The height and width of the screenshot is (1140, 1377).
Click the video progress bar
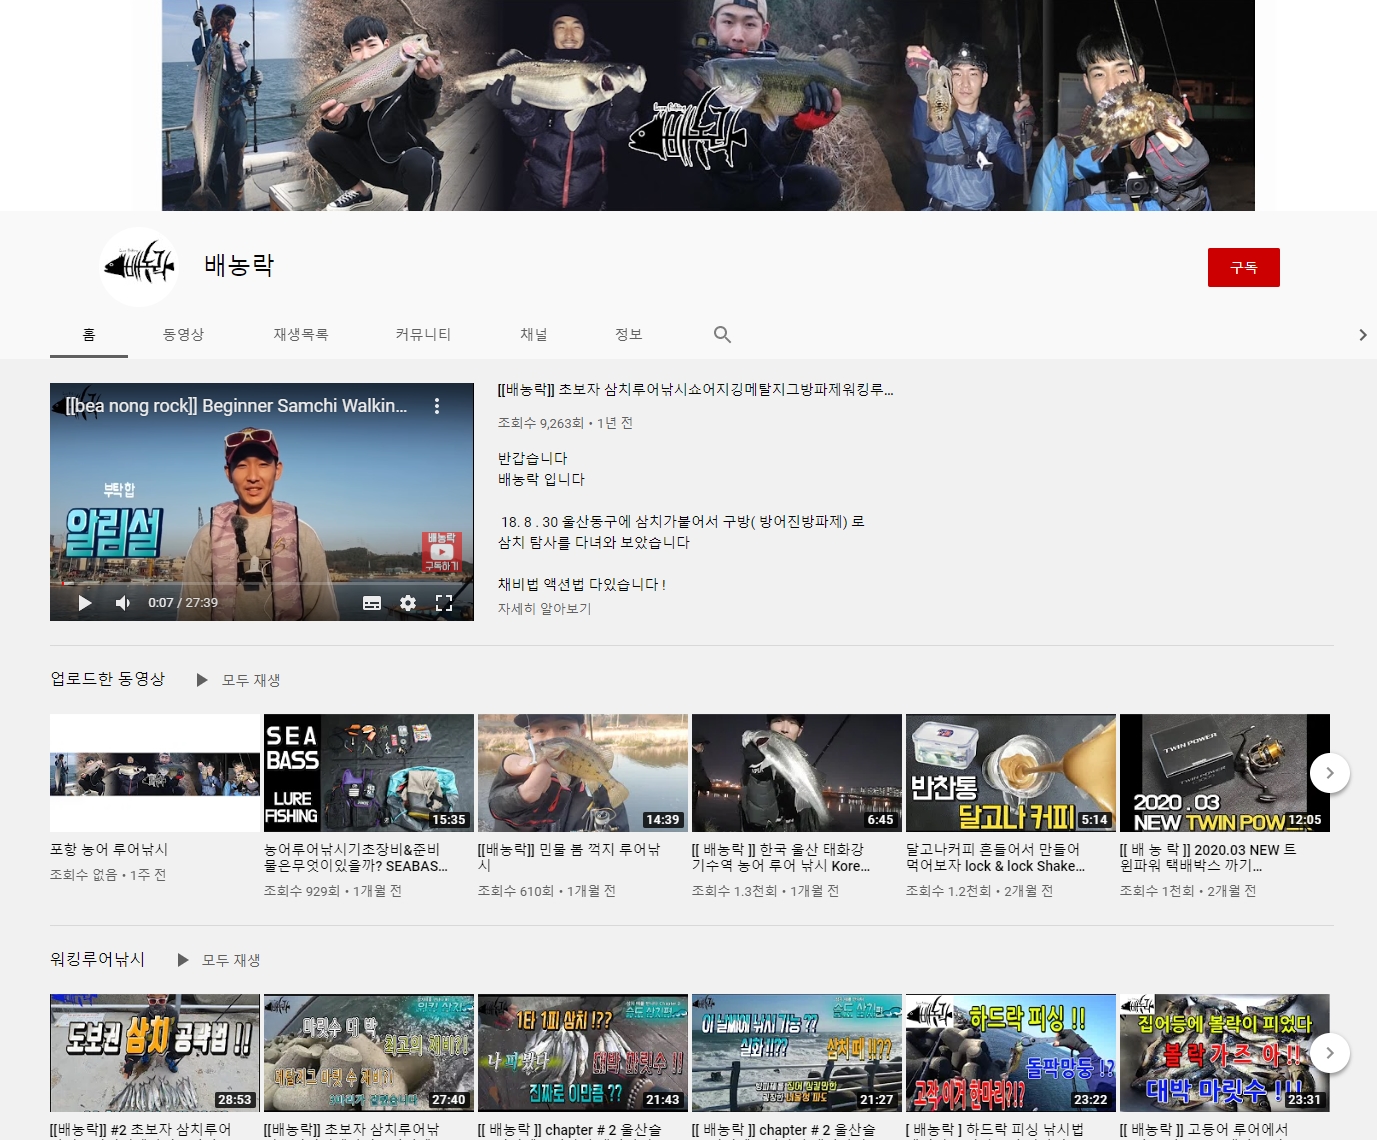pos(260,584)
